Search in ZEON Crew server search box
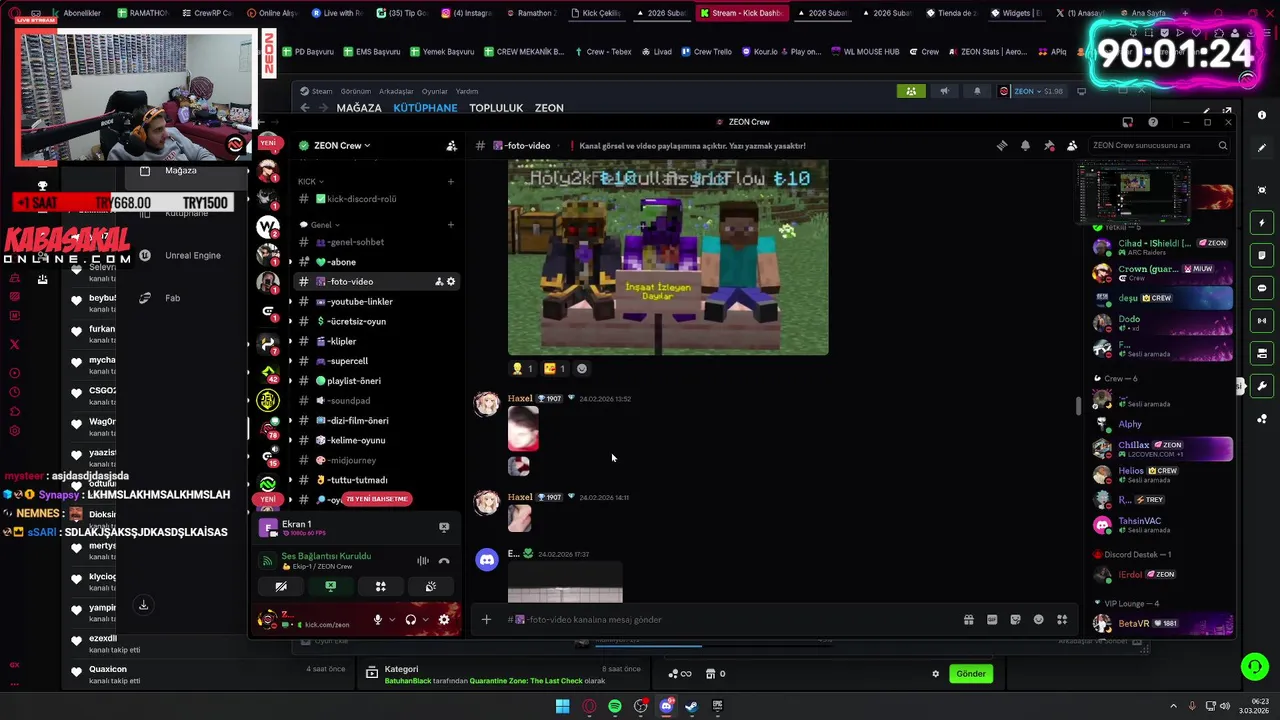1280x720 pixels. (x=1158, y=146)
